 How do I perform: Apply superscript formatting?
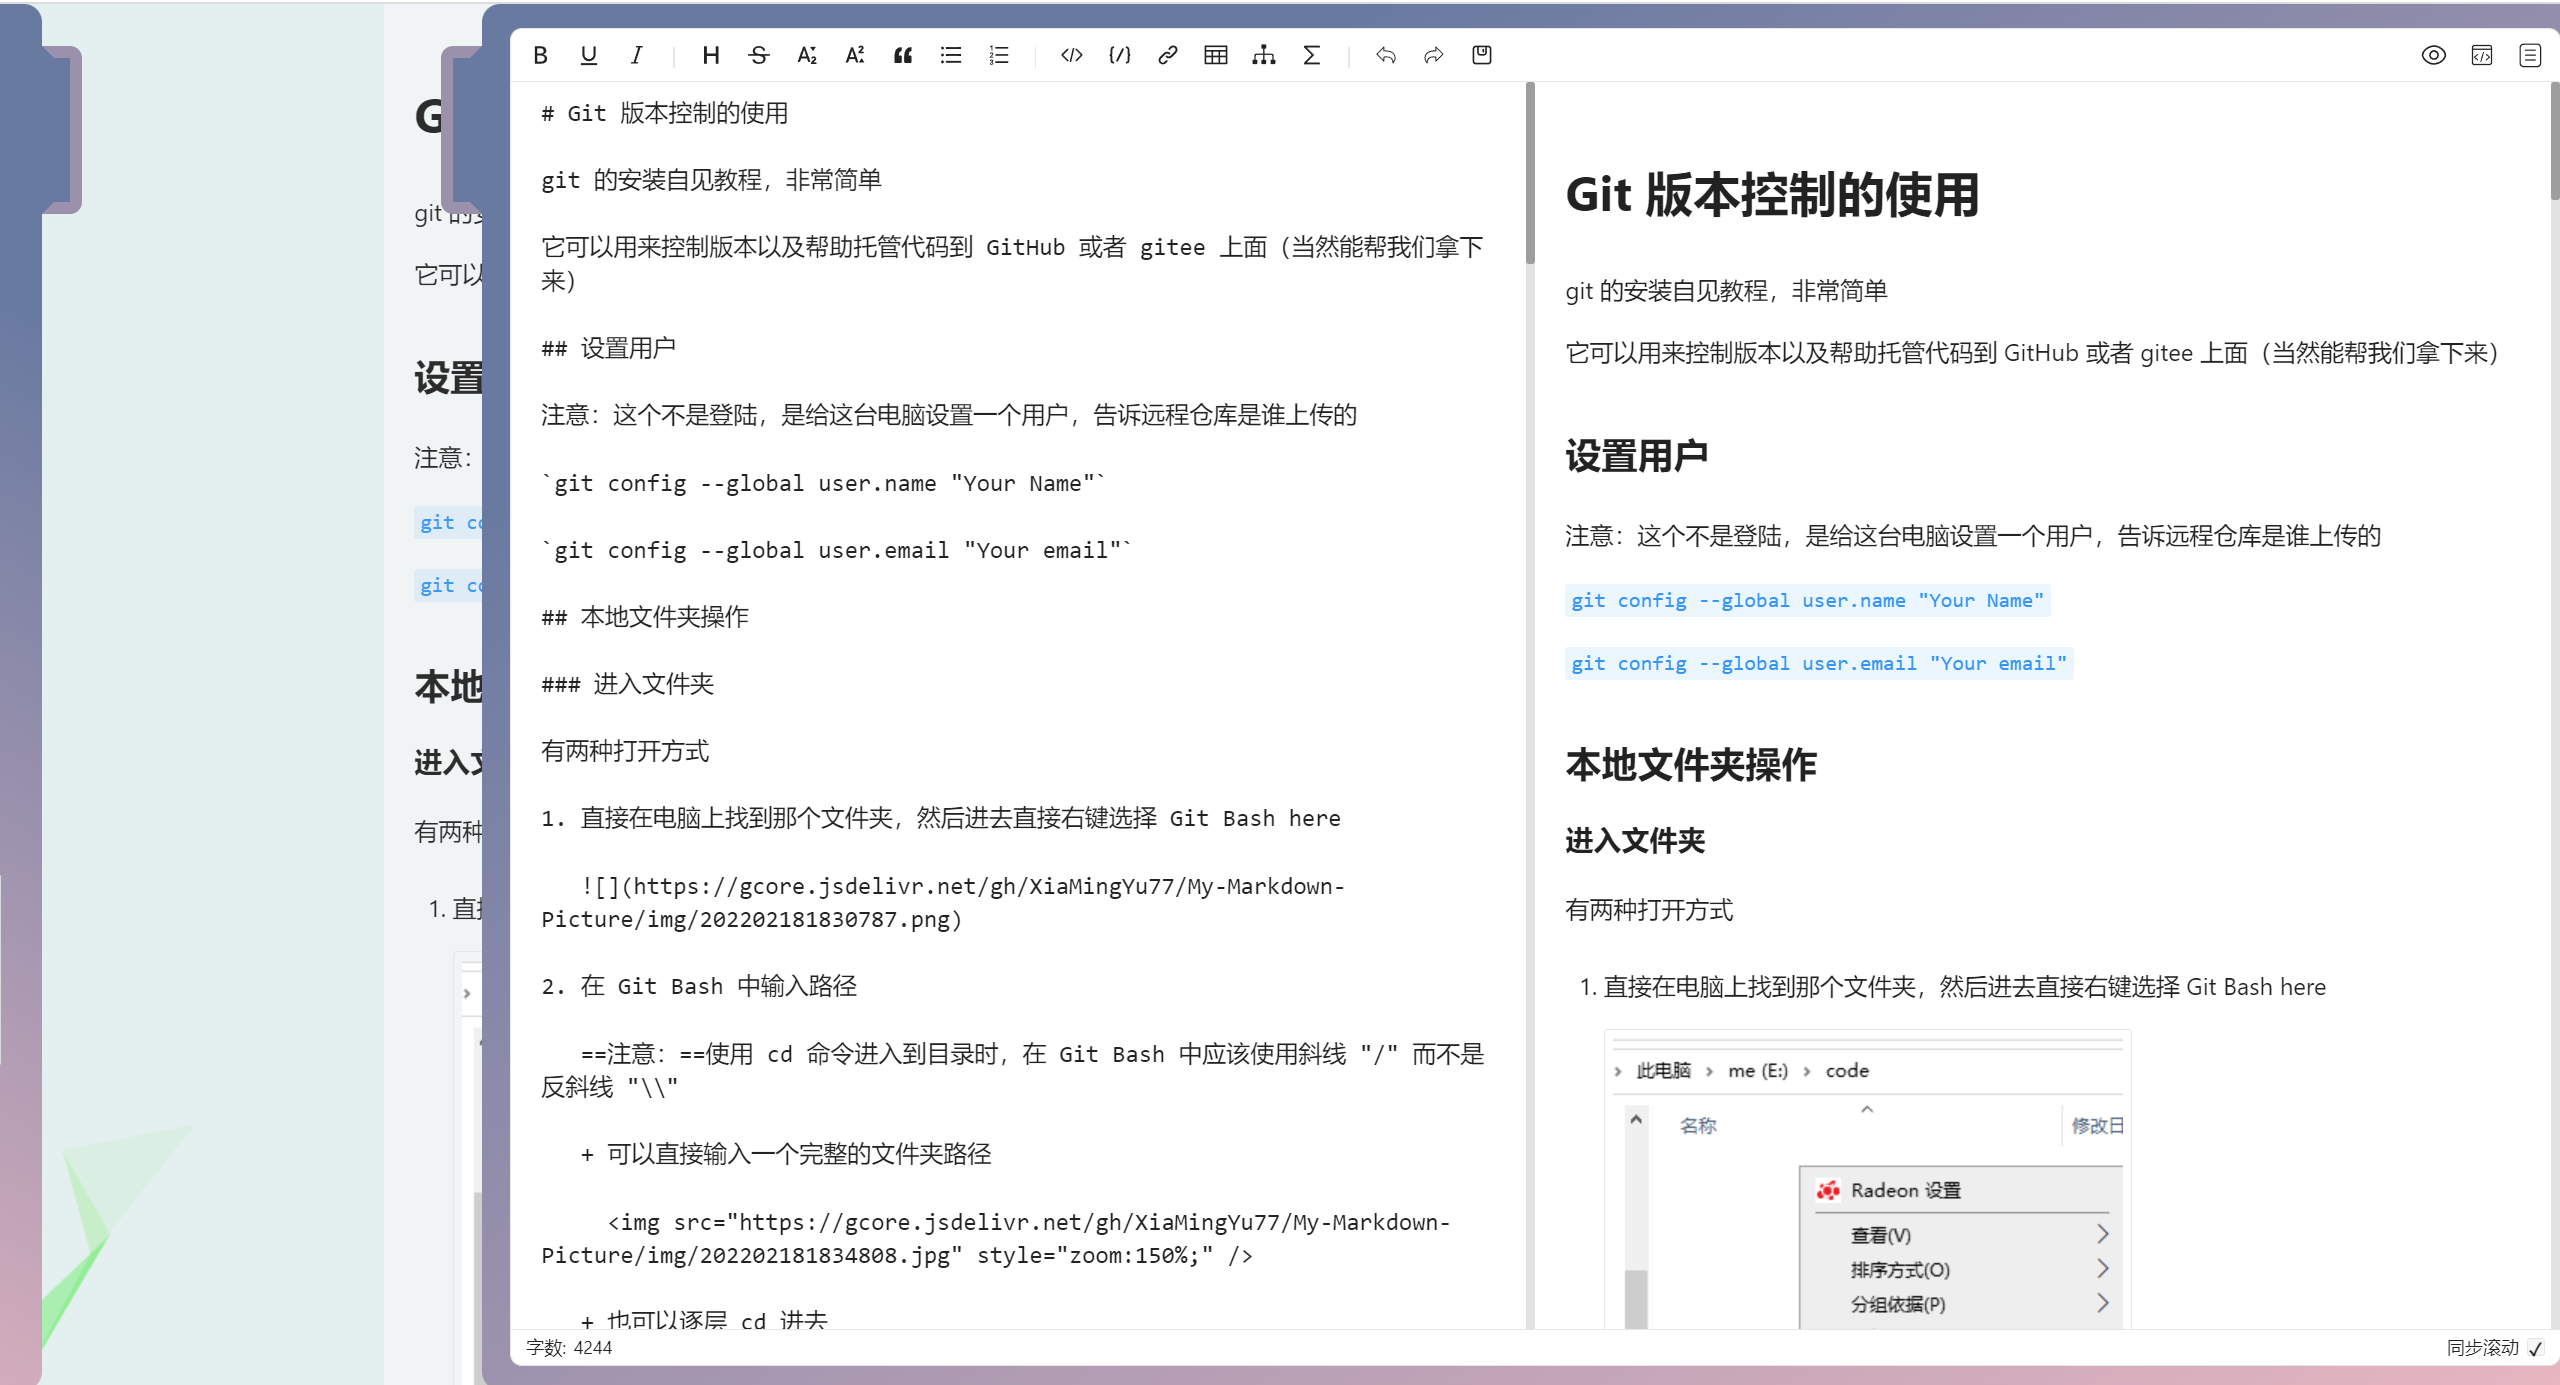point(854,55)
